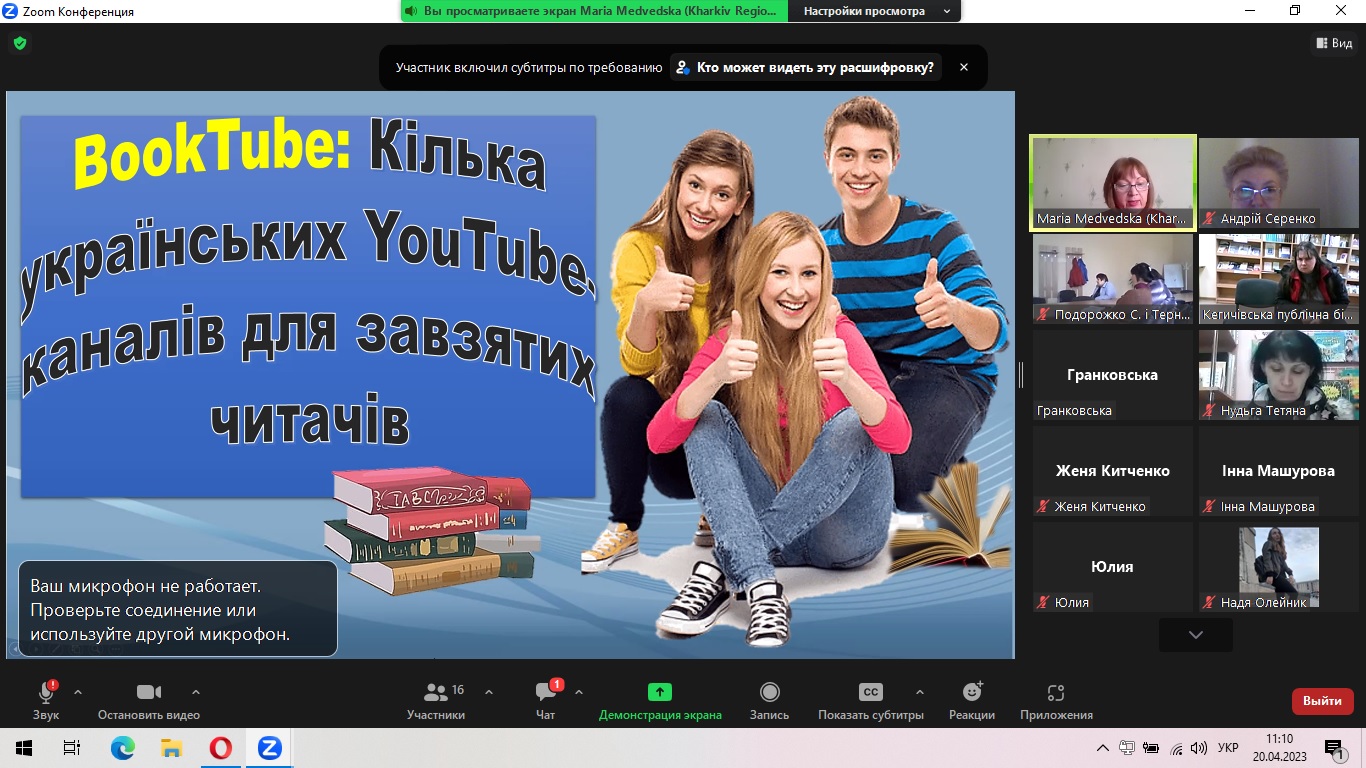Expand audio options arrow next to Звук
1366x768 pixels.
click(x=78, y=692)
